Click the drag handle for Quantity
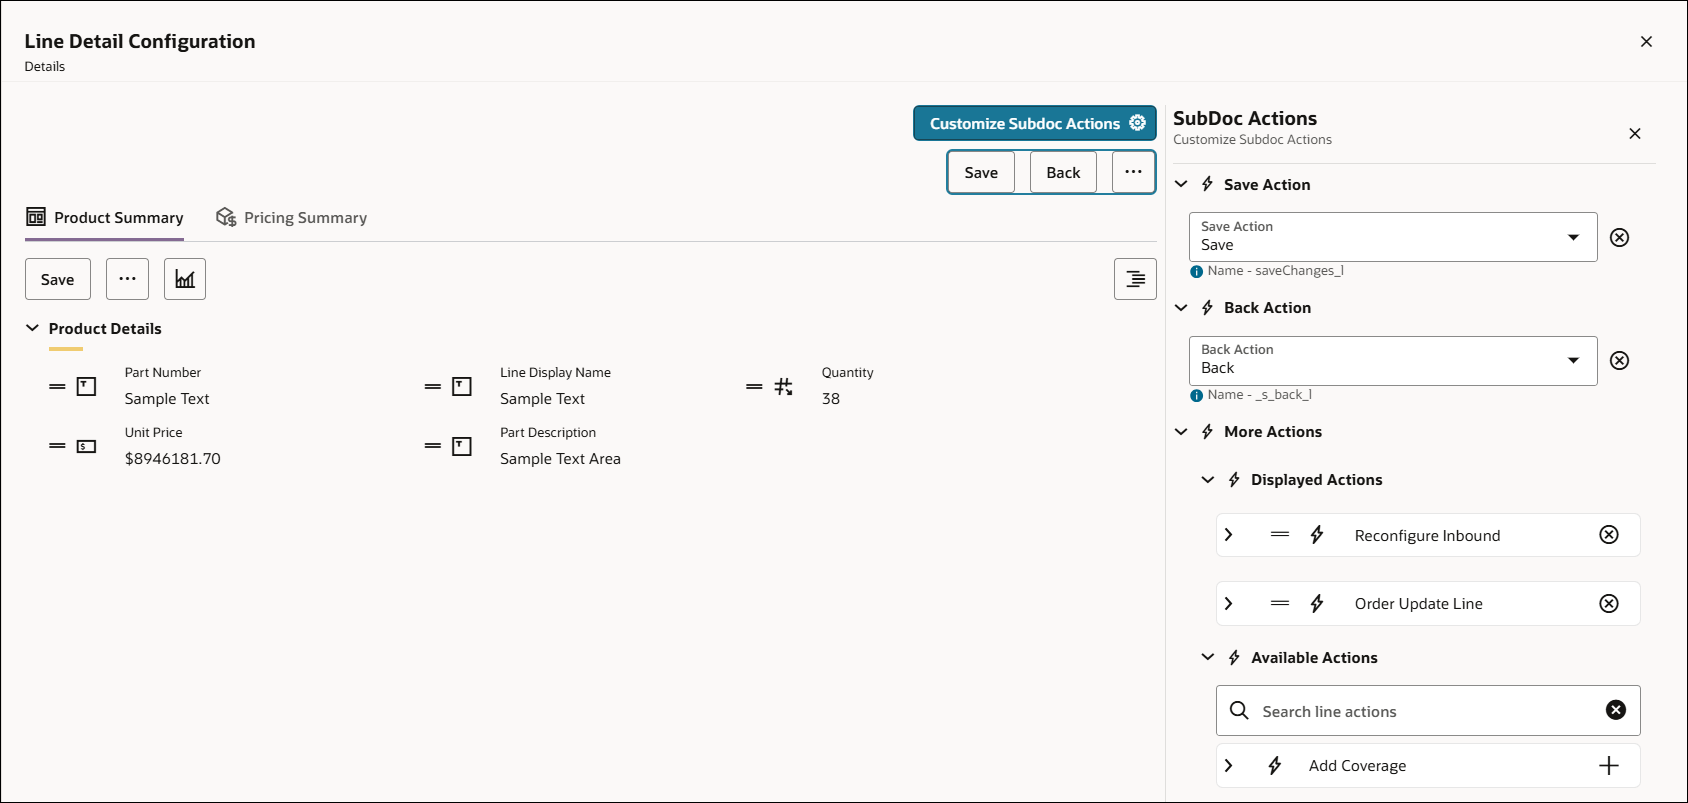Viewport: 1688px width, 803px height. click(754, 386)
